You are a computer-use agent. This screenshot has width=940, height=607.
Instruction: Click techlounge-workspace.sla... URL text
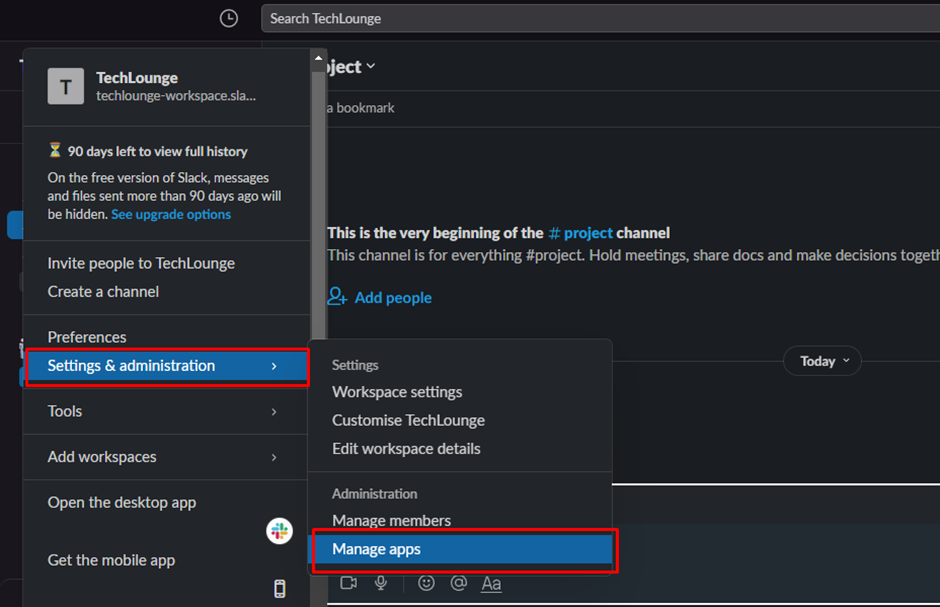coord(176,96)
